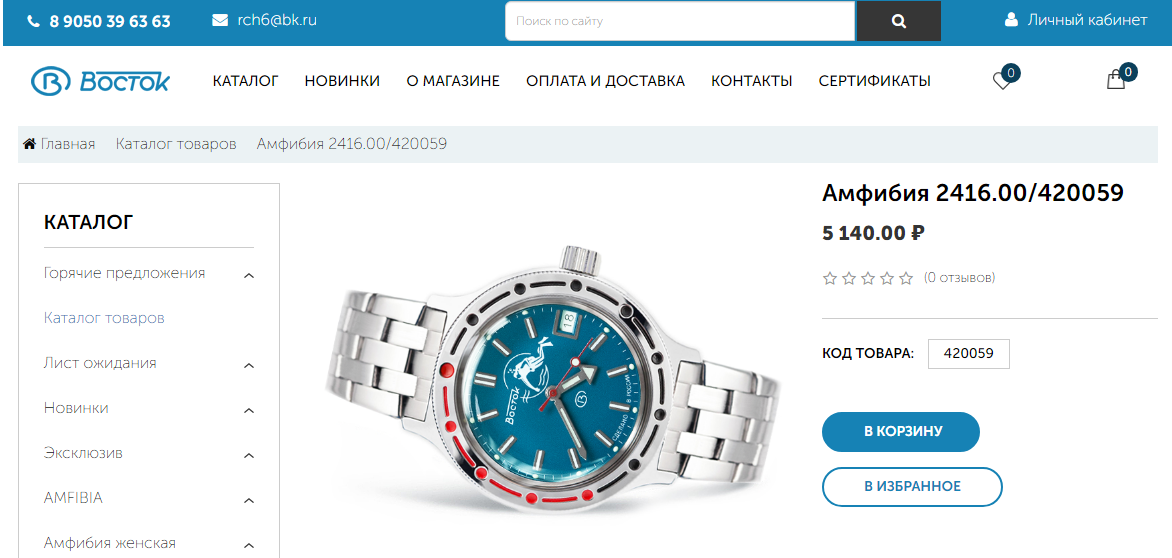This screenshot has height=558, width=1172.
Task: Open the ОПЛАТА И ДОСТАВКА menu item
Action: point(605,81)
